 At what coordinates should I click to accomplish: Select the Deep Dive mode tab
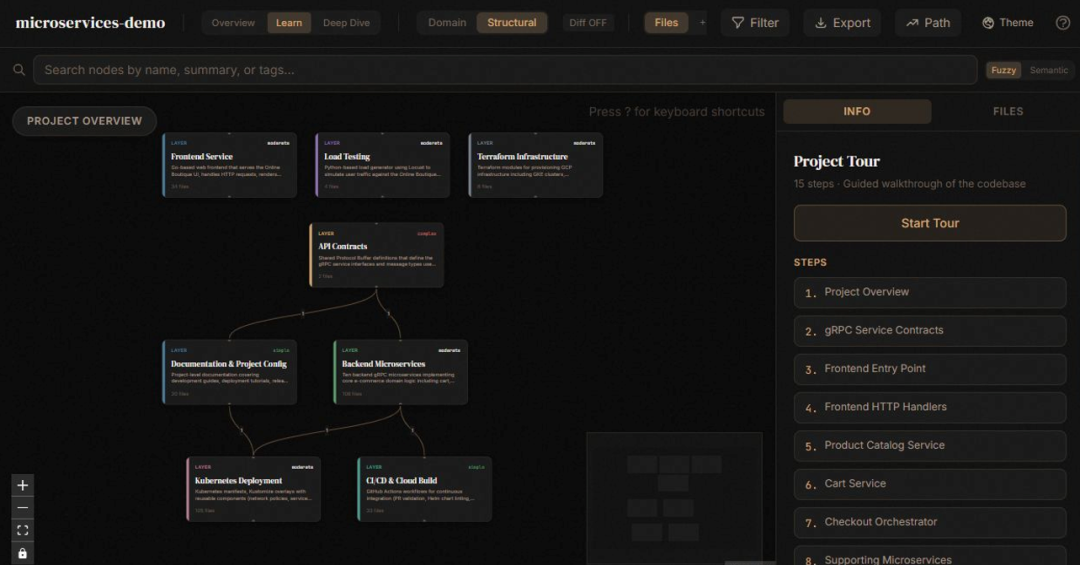pyautogui.click(x=346, y=23)
